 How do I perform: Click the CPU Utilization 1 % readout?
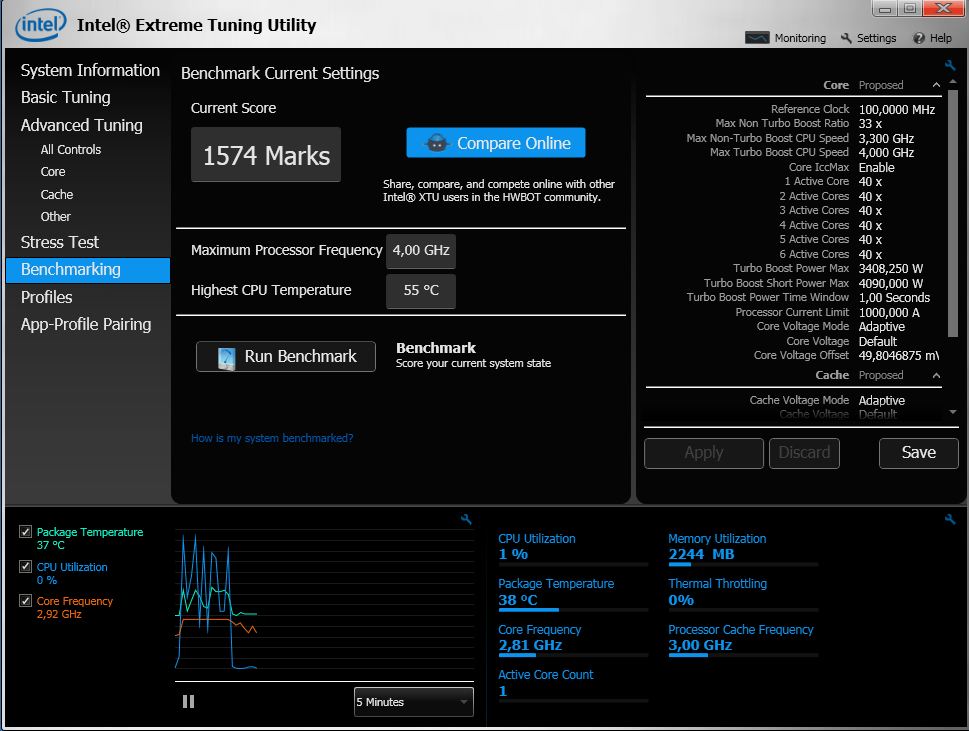coord(513,554)
